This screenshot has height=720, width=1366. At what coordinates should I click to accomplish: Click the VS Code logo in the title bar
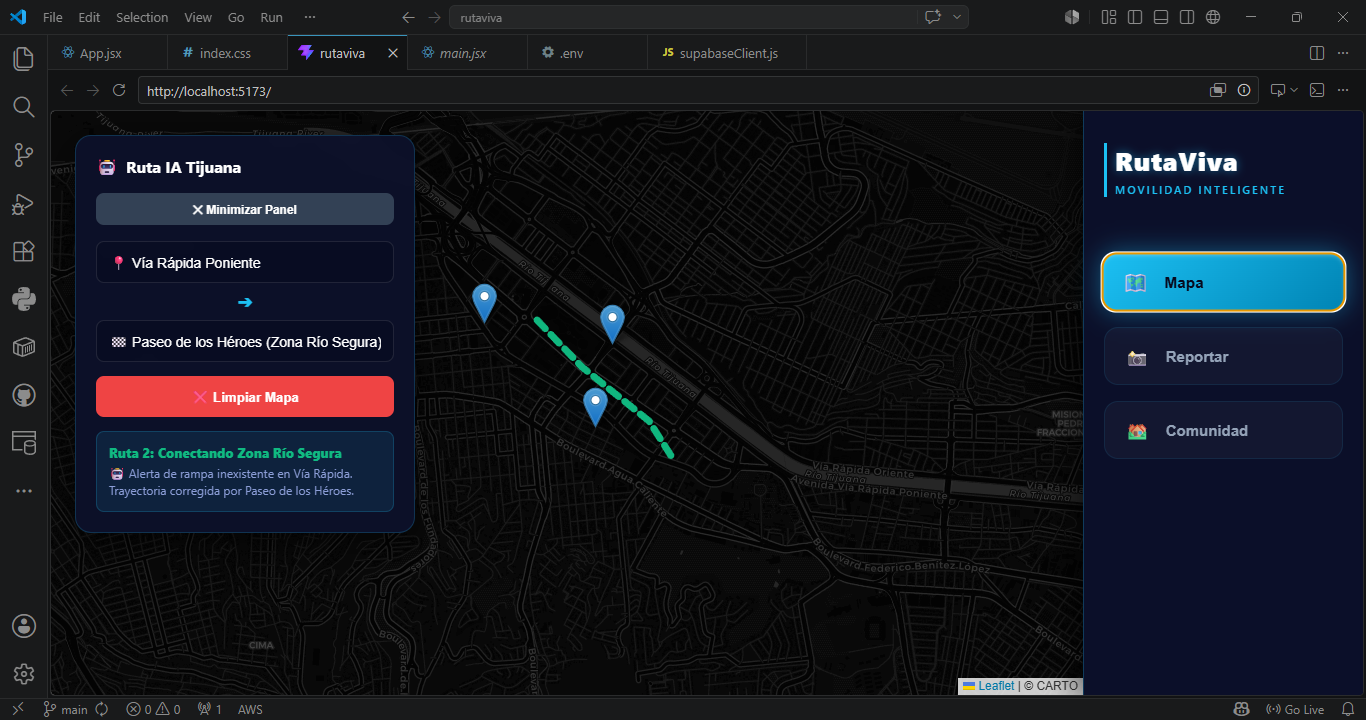[x=17, y=17]
